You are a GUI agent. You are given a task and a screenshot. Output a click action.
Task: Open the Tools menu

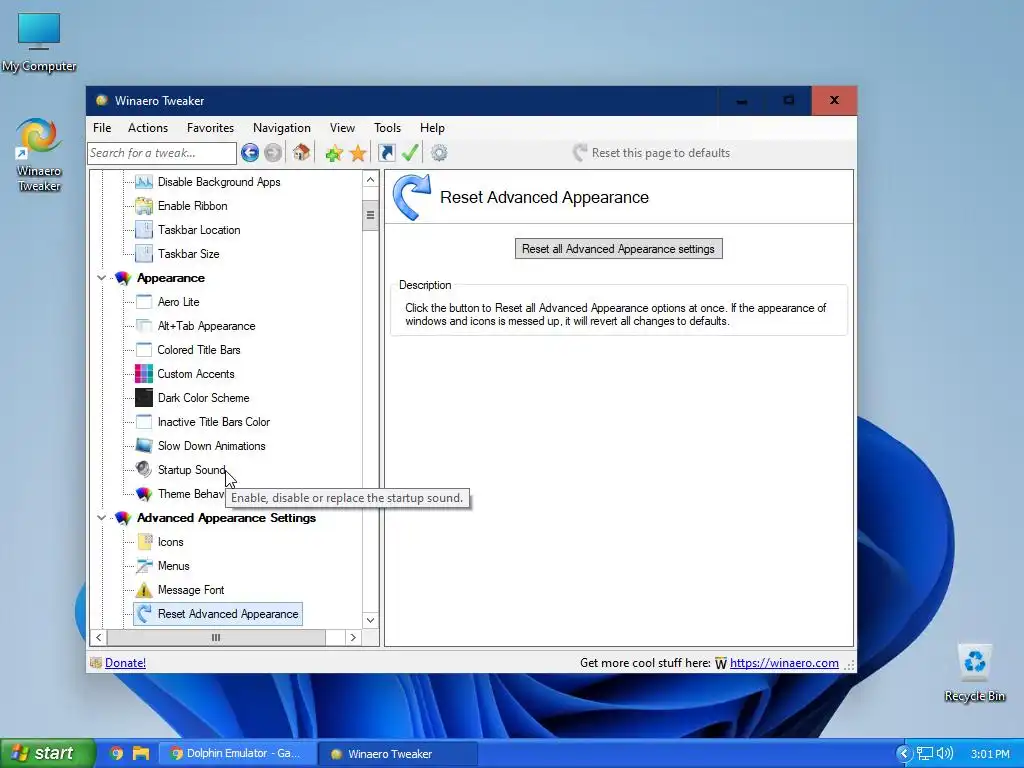[387, 128]
